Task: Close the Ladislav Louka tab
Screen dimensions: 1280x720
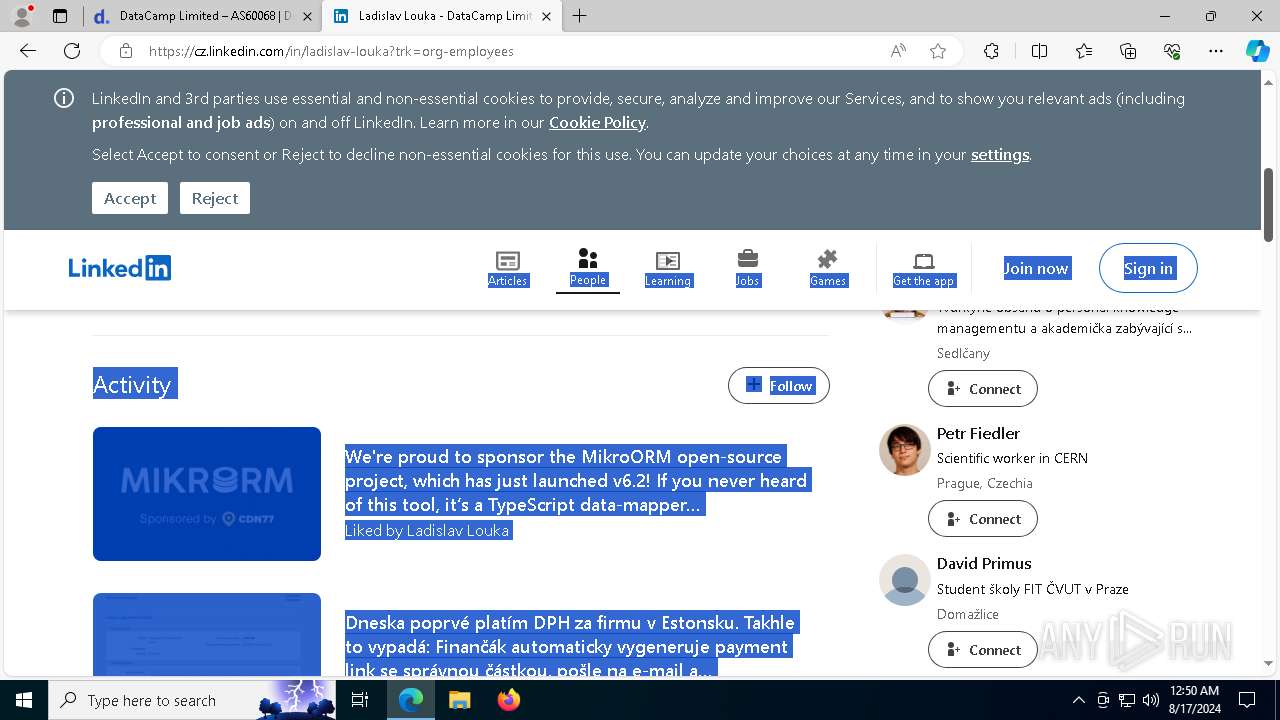Action: click(x=547, y=16)
